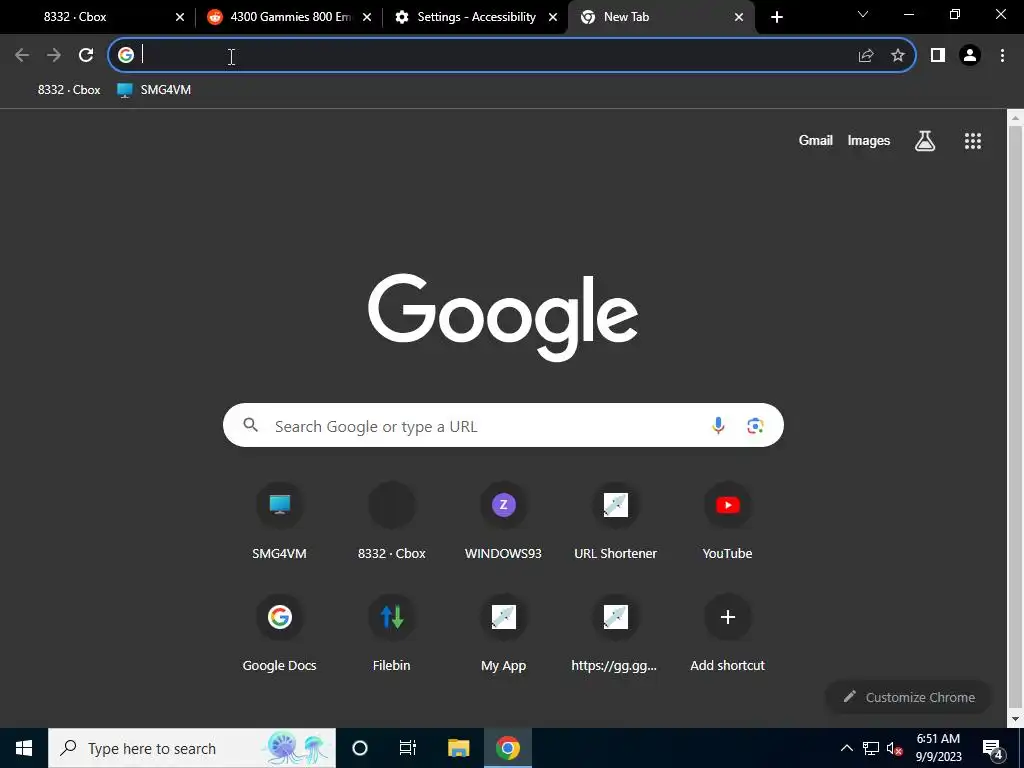The width and height of the screenshot is (1024, 768).
Task: Open Search Labs flask icon
Action: (x=925, y=140)
